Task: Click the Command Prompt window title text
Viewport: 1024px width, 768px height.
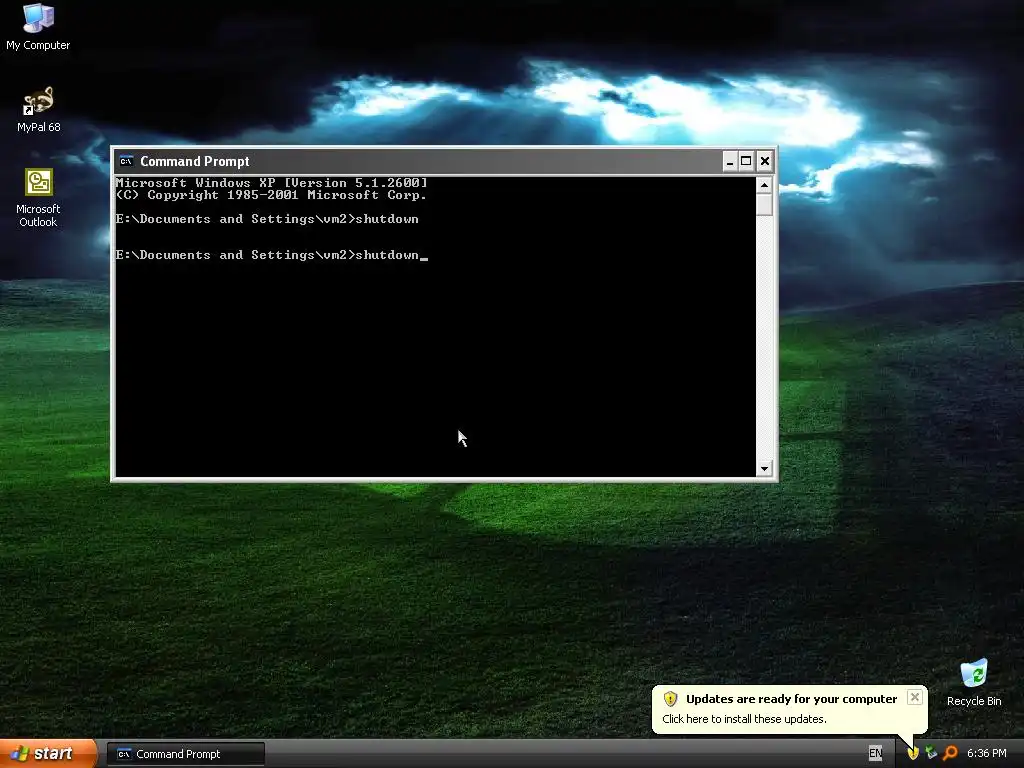Action: [195, 161]
